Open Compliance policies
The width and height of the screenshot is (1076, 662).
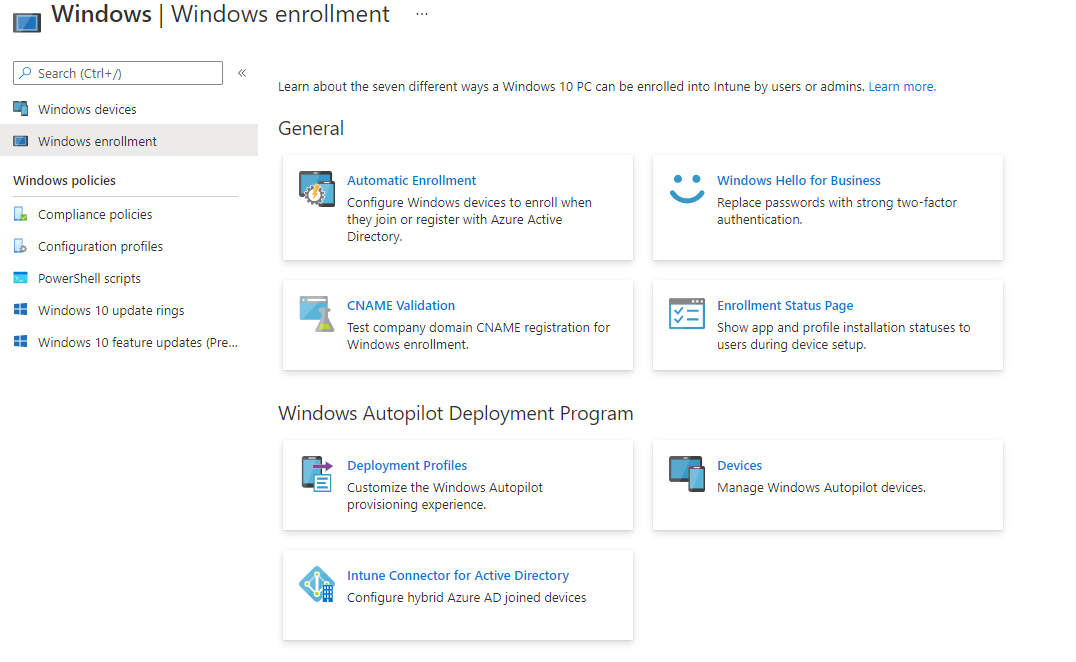coord(95,214)
